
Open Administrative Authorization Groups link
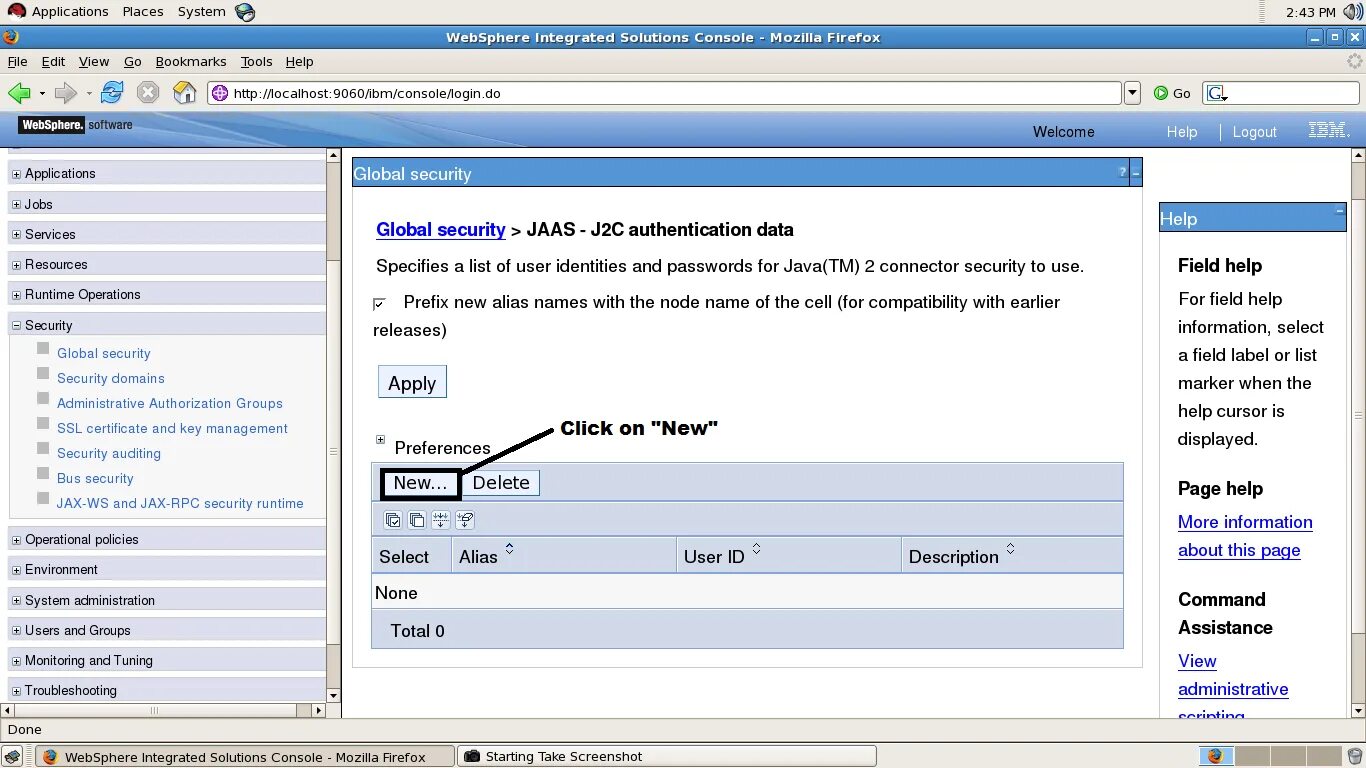tap(170, 403)
